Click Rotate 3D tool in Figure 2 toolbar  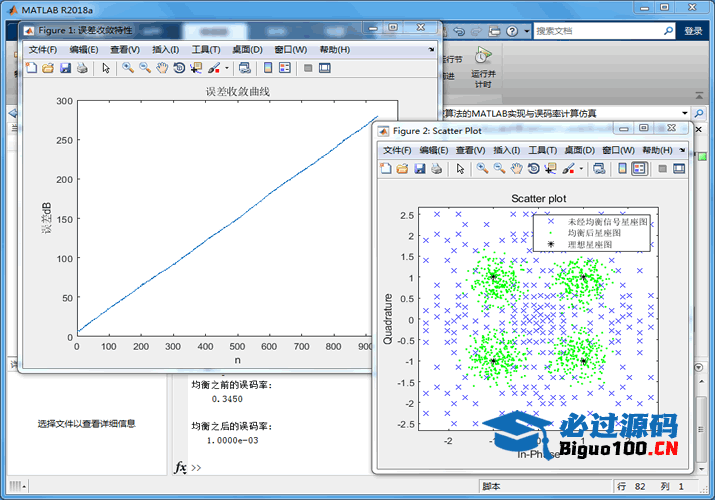534,169
